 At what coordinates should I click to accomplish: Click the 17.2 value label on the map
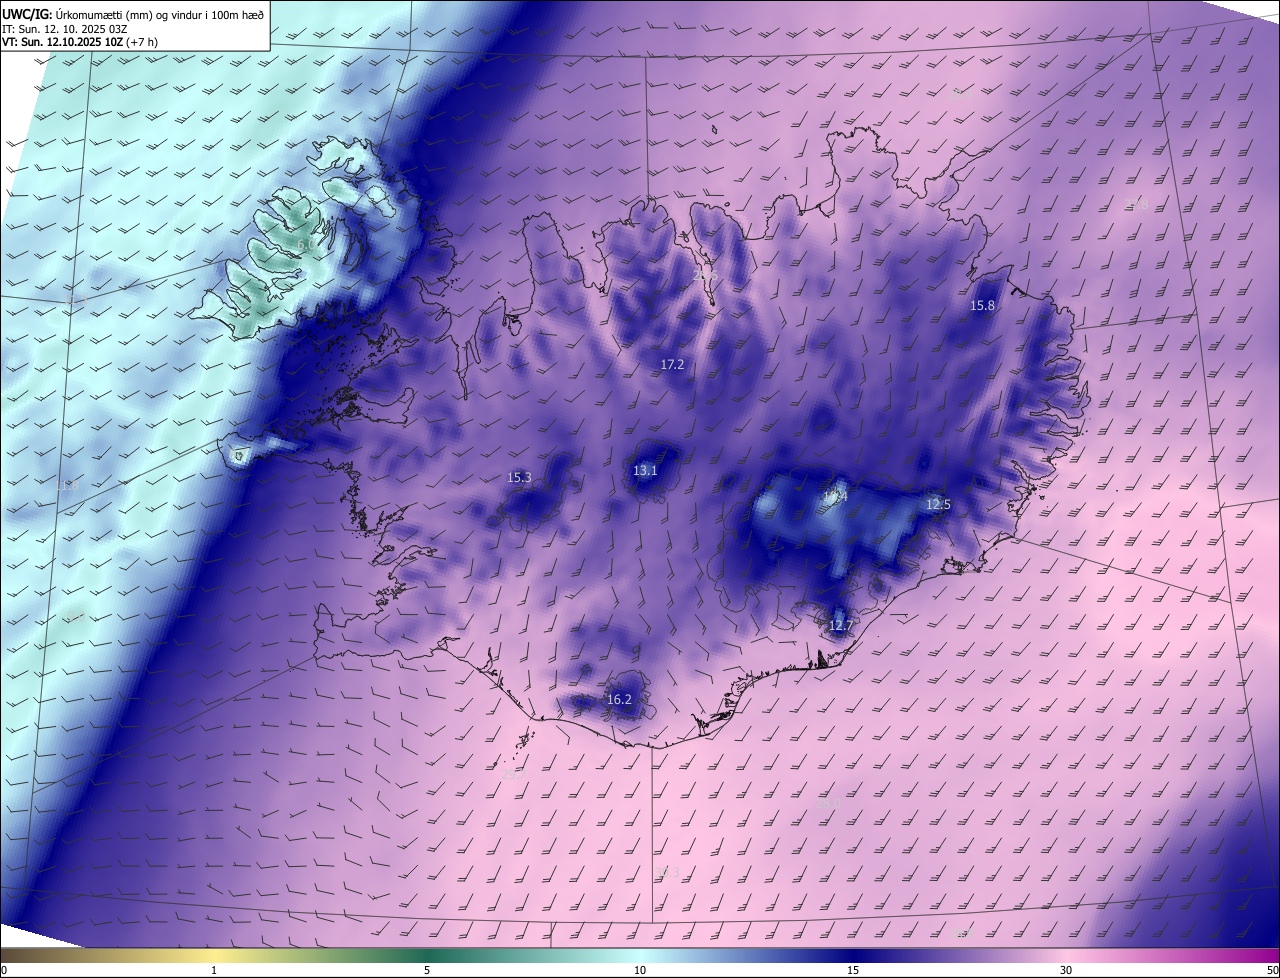pyautogui.click(x=672, y=365)
